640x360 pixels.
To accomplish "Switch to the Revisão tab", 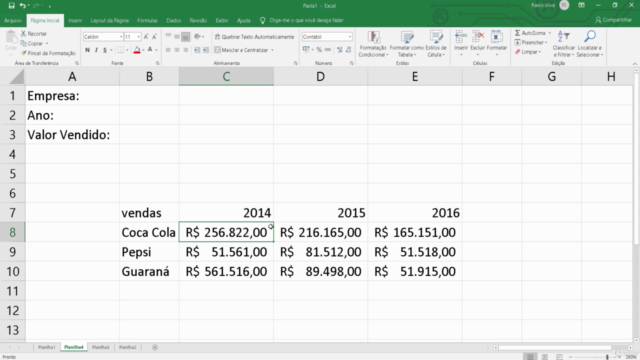I will pyautogui.click(x=198, y=20).
